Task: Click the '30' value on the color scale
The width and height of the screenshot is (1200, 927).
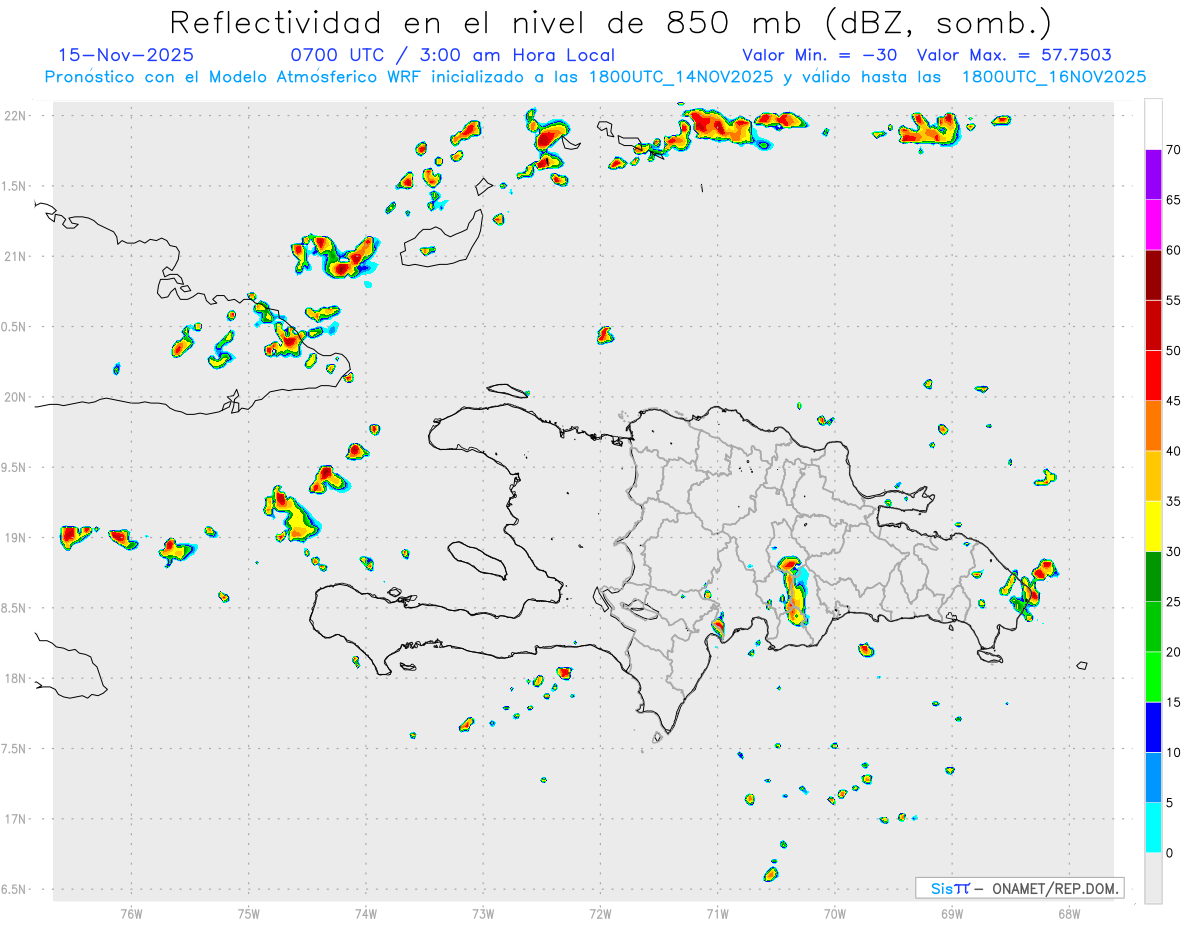Action: pyautogui.click(x=1173, y=552)
